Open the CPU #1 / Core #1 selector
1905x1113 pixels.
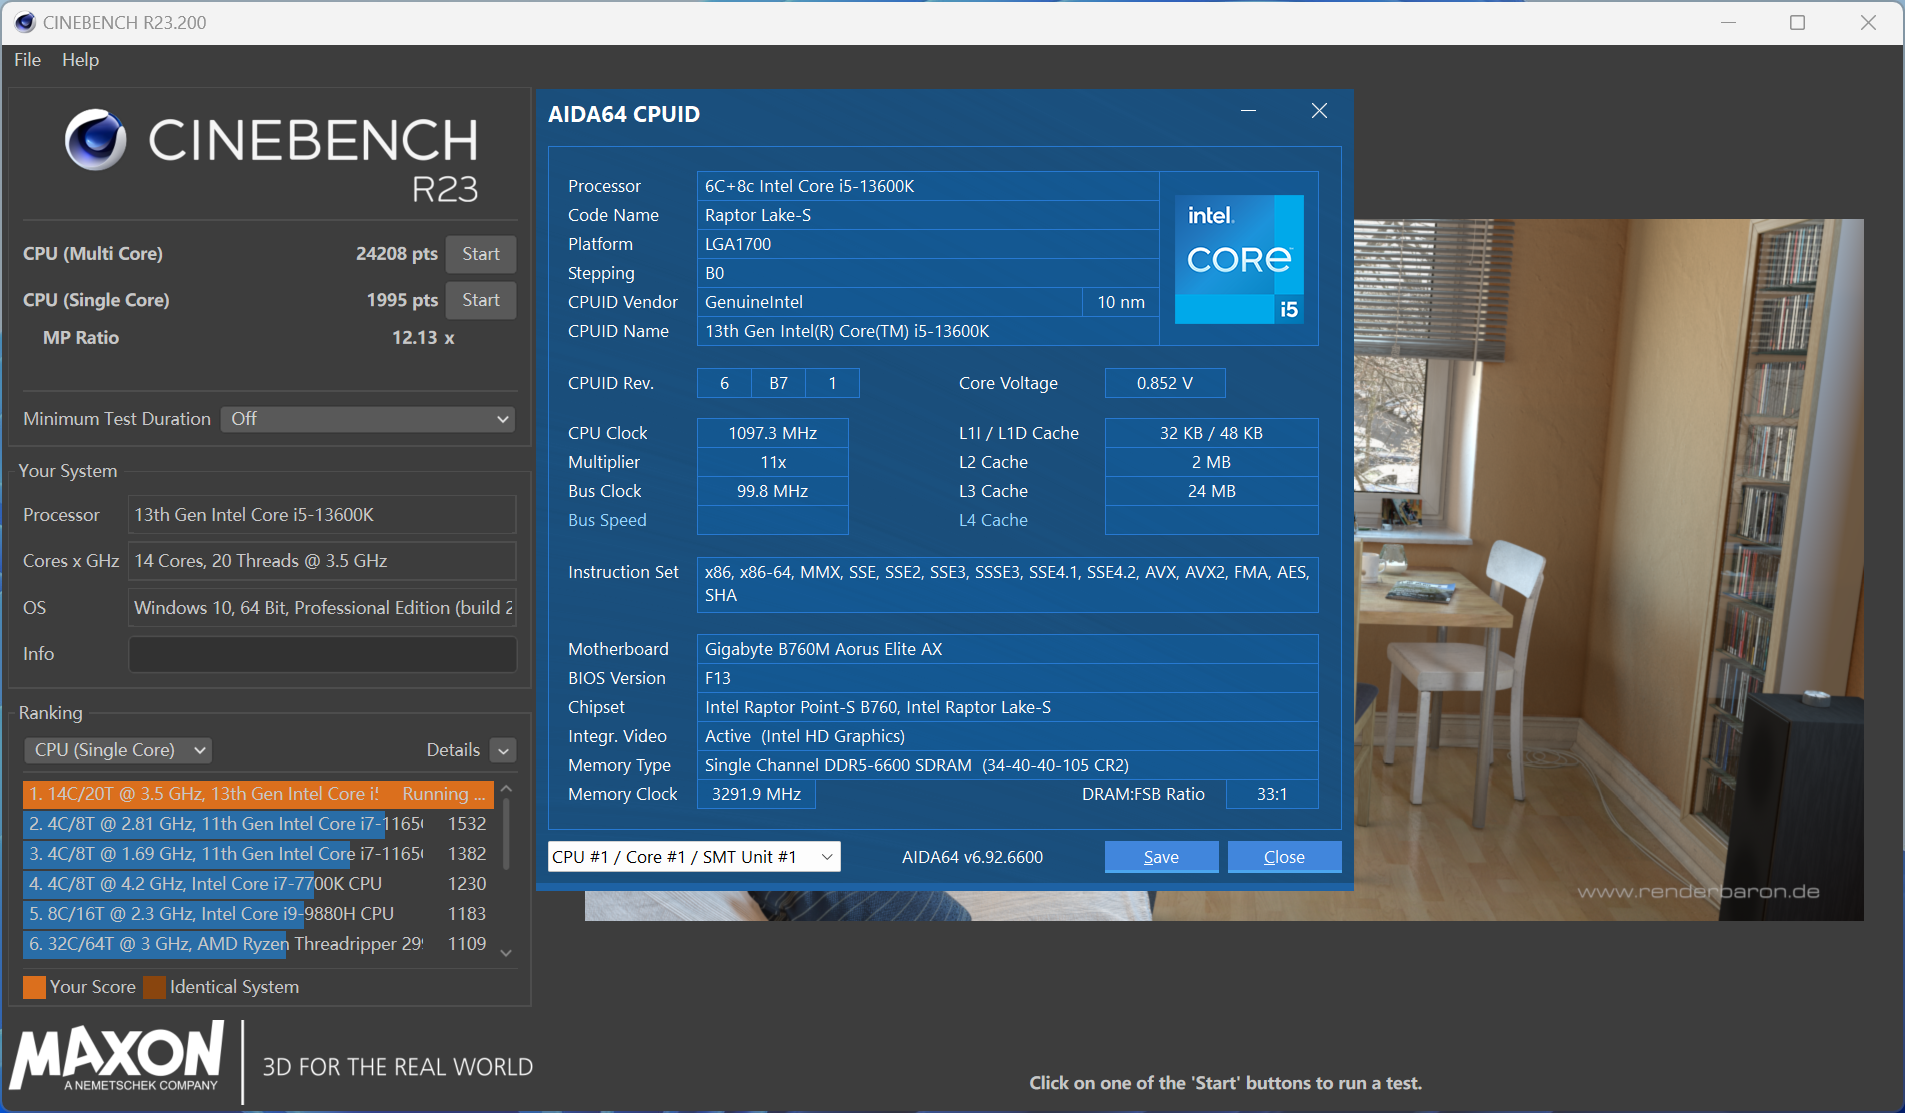pos(693,857)
